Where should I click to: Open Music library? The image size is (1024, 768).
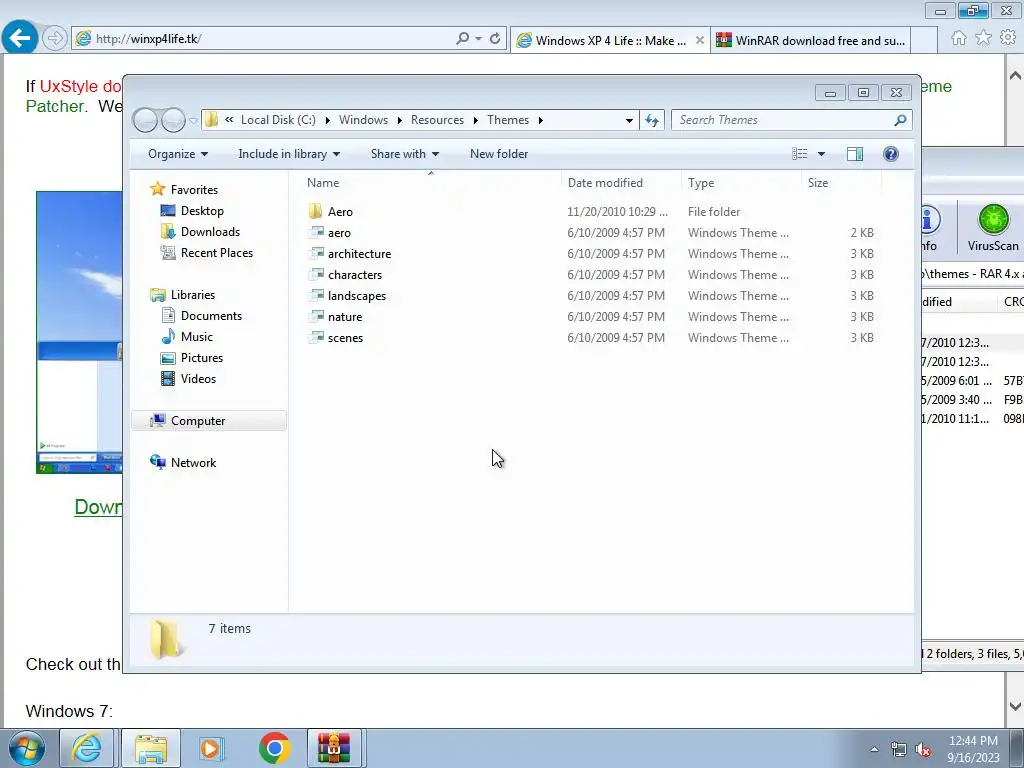[197, 336]
